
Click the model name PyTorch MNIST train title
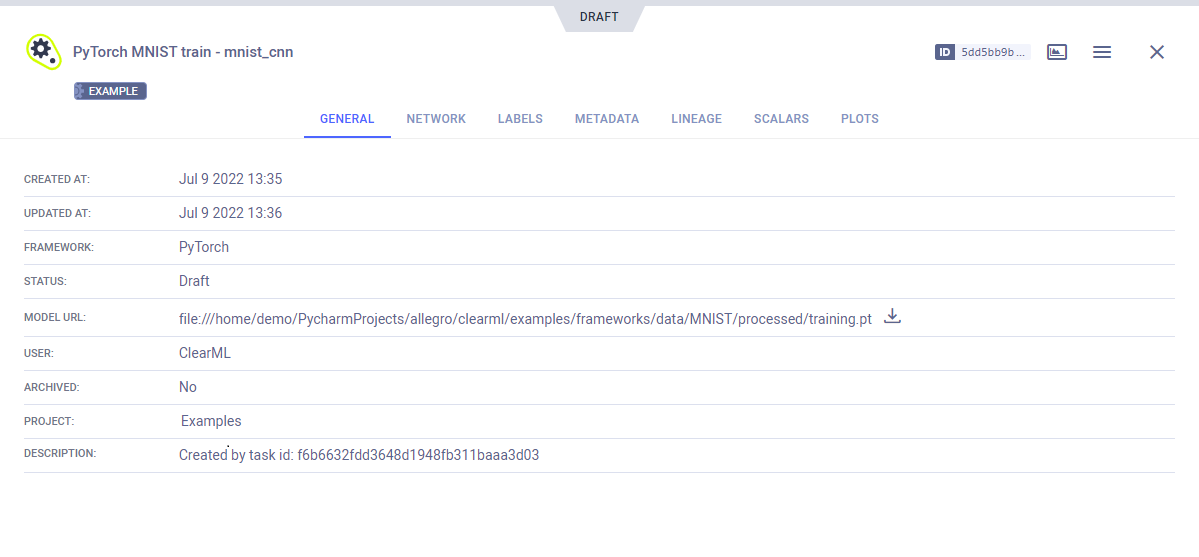click(x=183, y=52)
